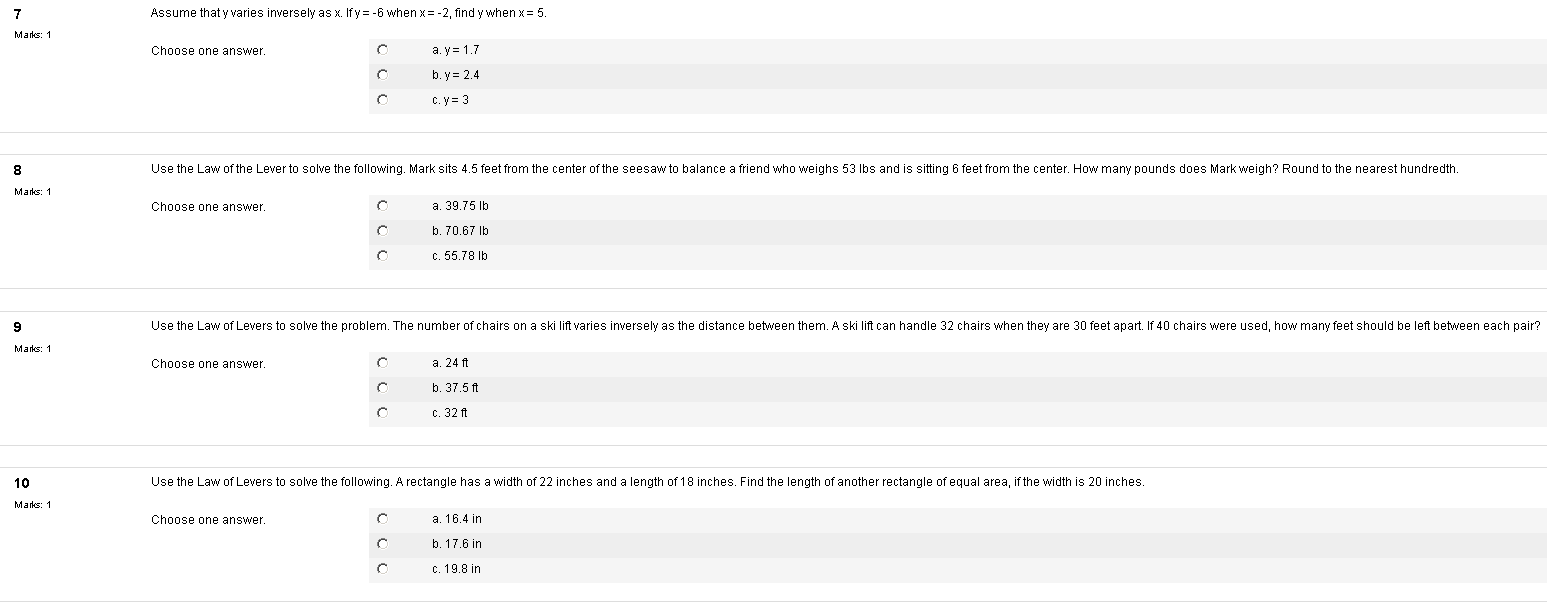Pick 24 ft for the ski lift question
Image resolution: width=1547 pixels, height=607 pixels.
click(381, 362)
